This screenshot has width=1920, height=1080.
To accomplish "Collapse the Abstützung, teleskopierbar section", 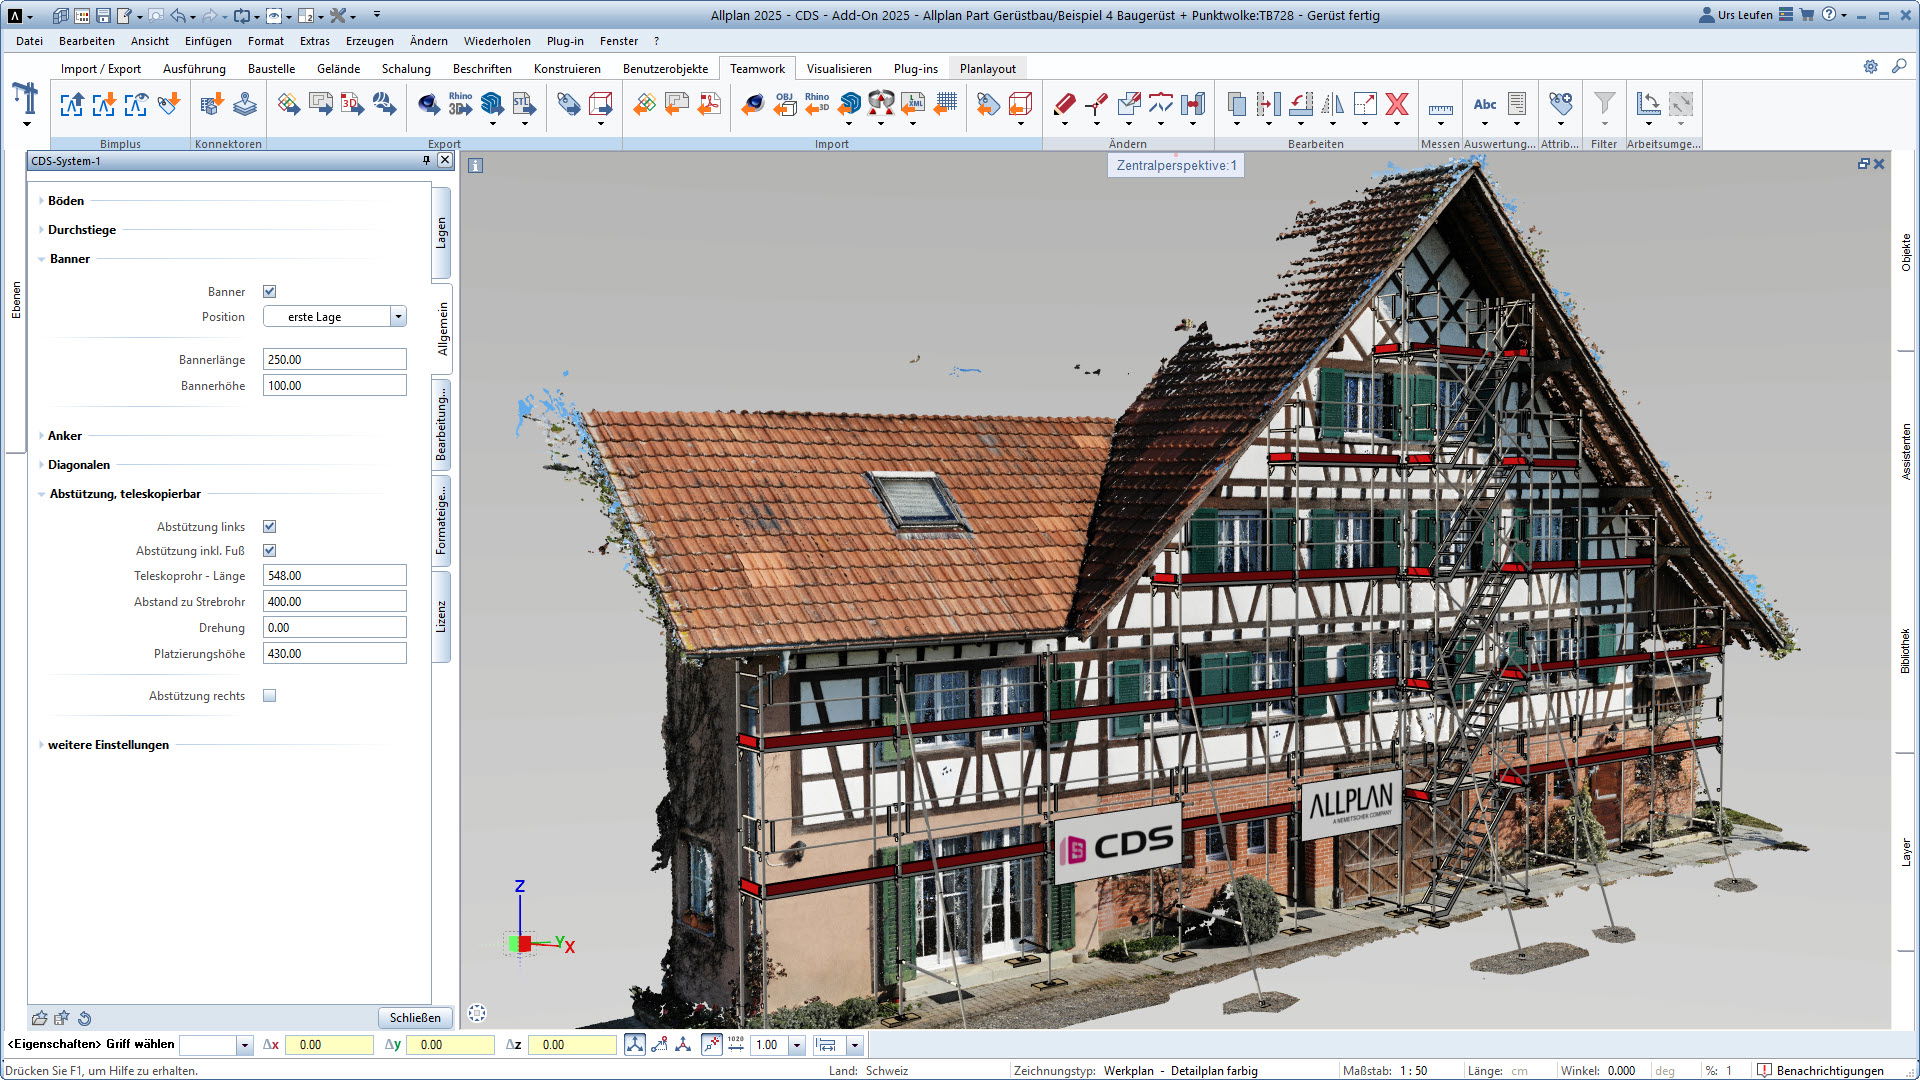I will tap(125, 494).
